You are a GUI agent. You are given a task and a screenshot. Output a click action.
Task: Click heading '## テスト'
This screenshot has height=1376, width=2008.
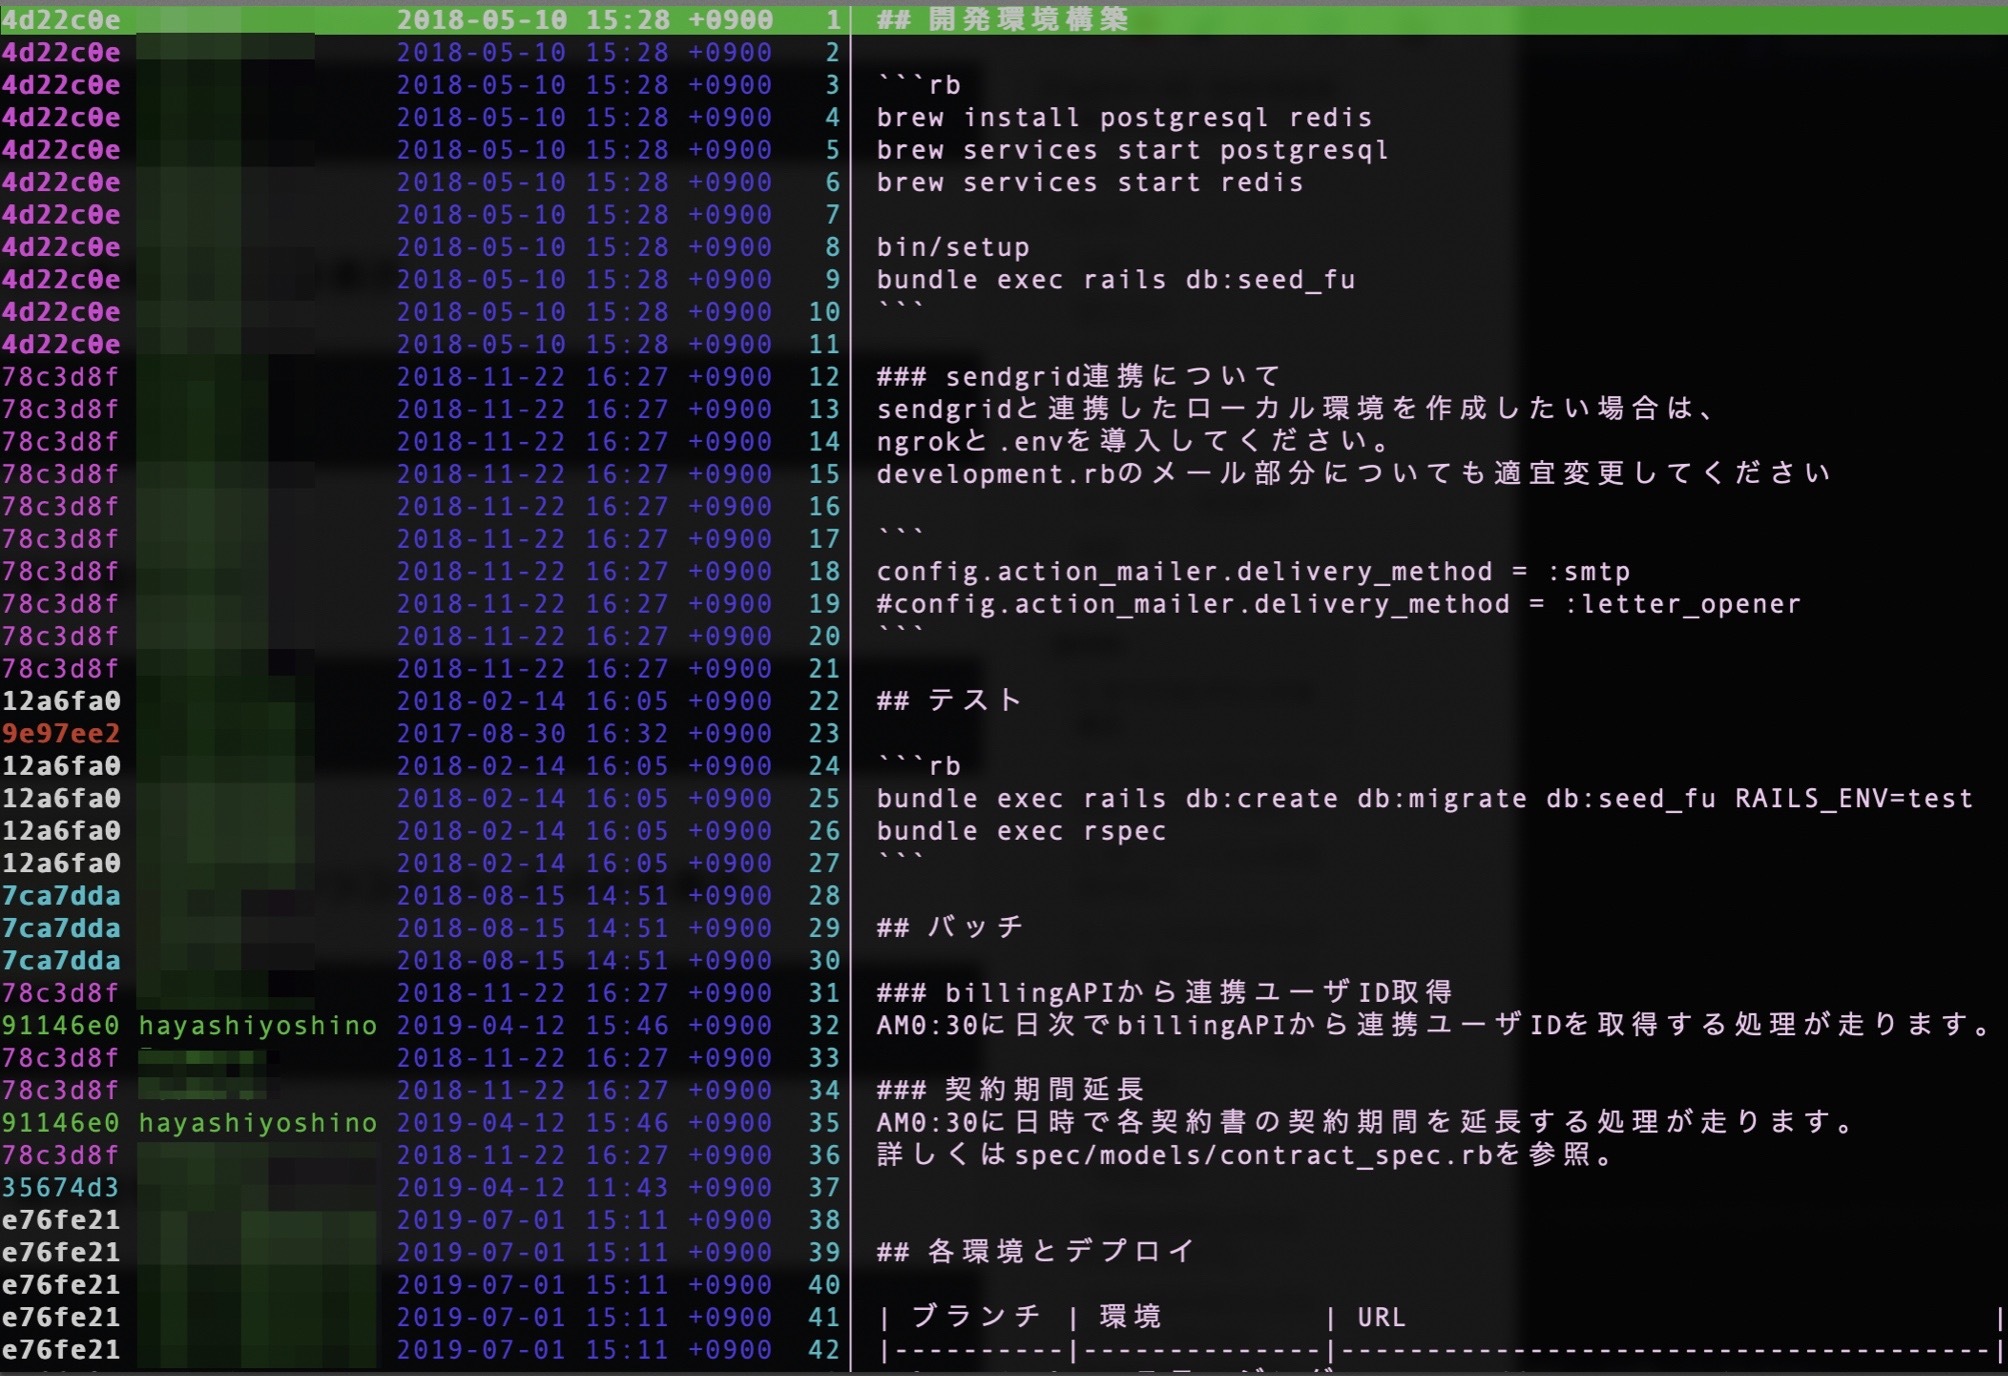[x=950, y=701]
